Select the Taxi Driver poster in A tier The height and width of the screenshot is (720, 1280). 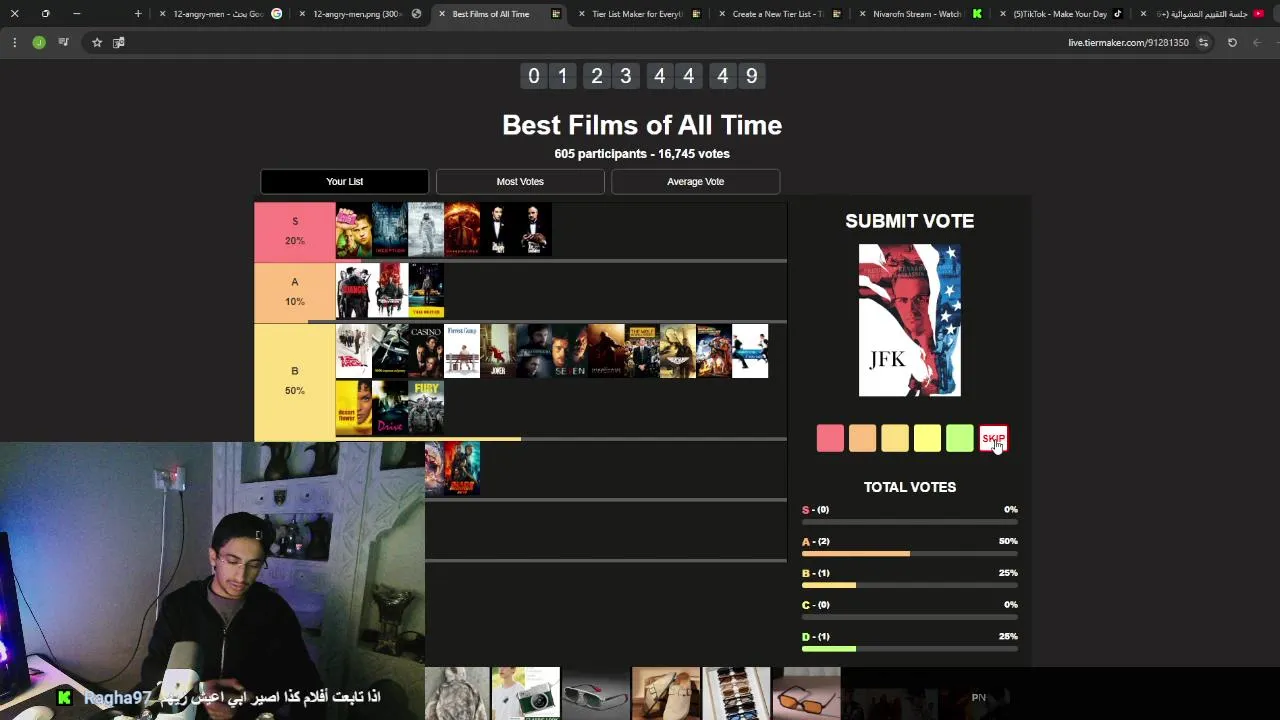[425, 290]
